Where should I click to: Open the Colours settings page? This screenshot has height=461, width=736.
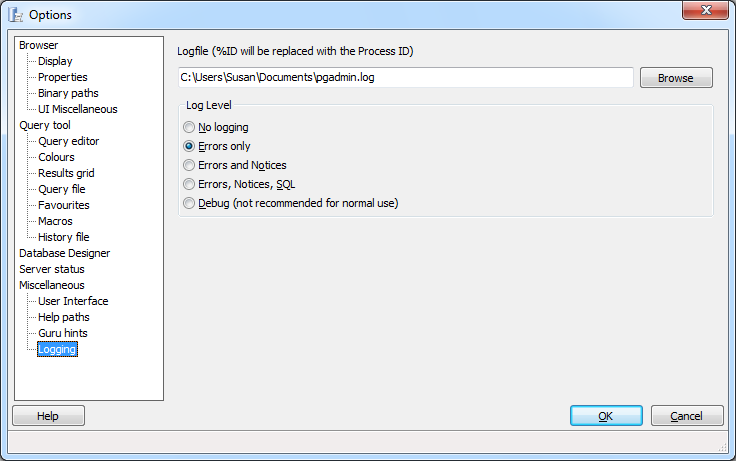pos(56,157)
